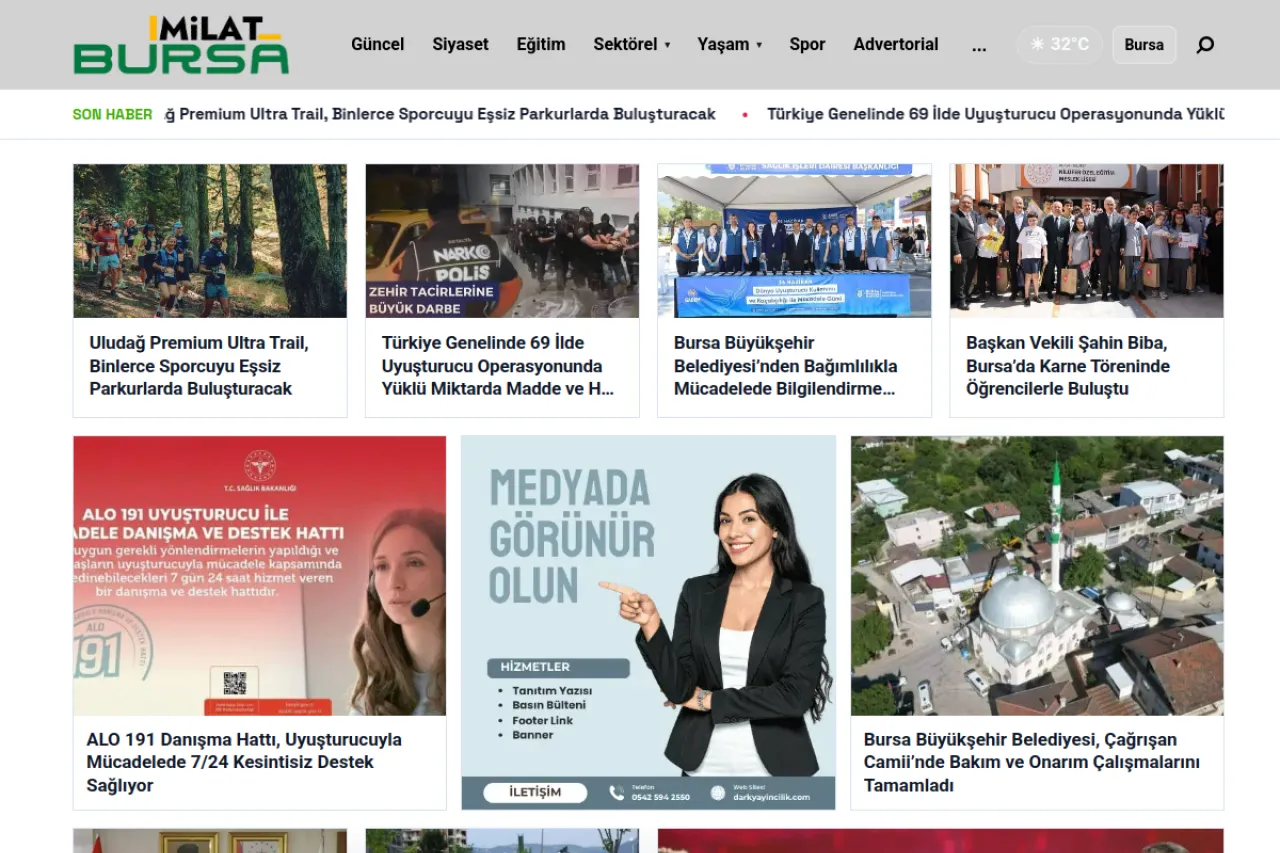
Task: Click the QR code on ALO 191 image
Action: (x=234, y=683)
